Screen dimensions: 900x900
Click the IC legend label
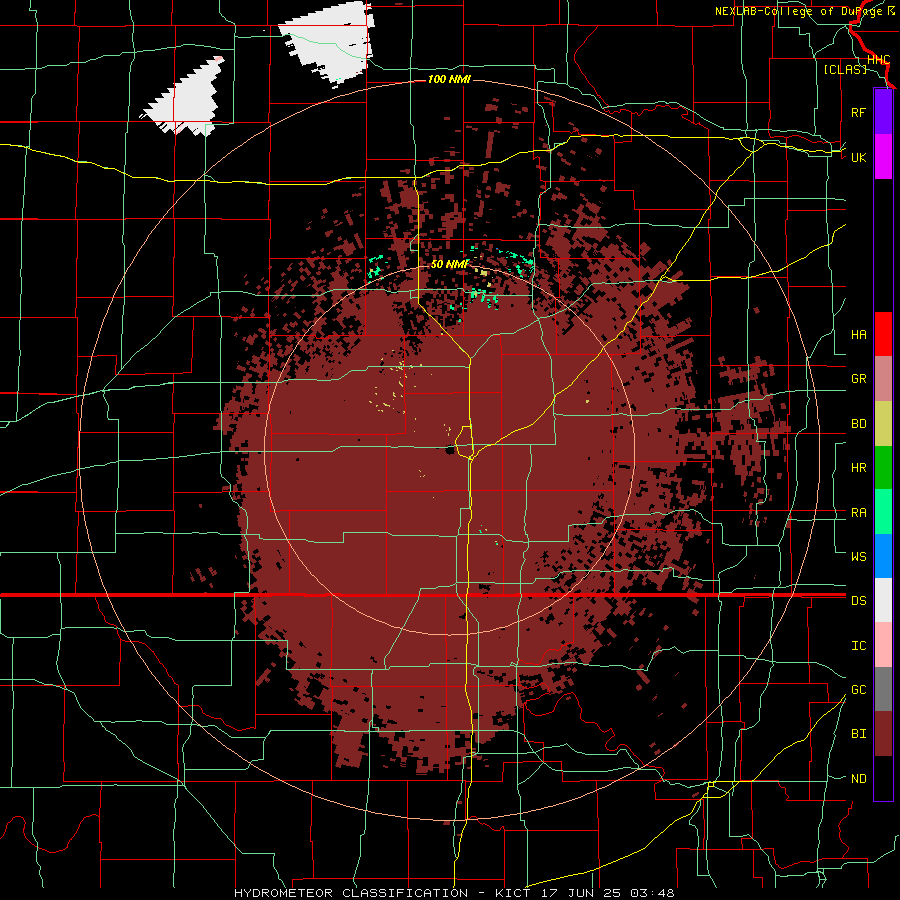[858, 646]
